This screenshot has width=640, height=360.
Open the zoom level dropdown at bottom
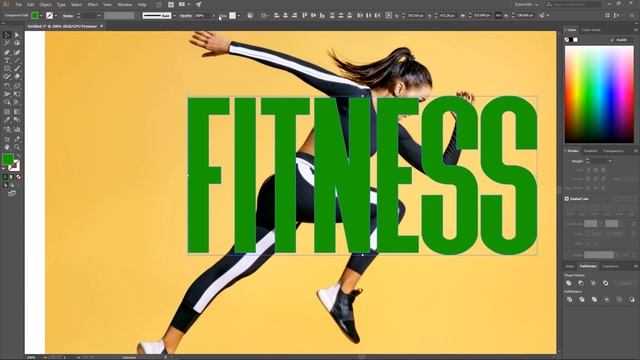pos(45,357)
